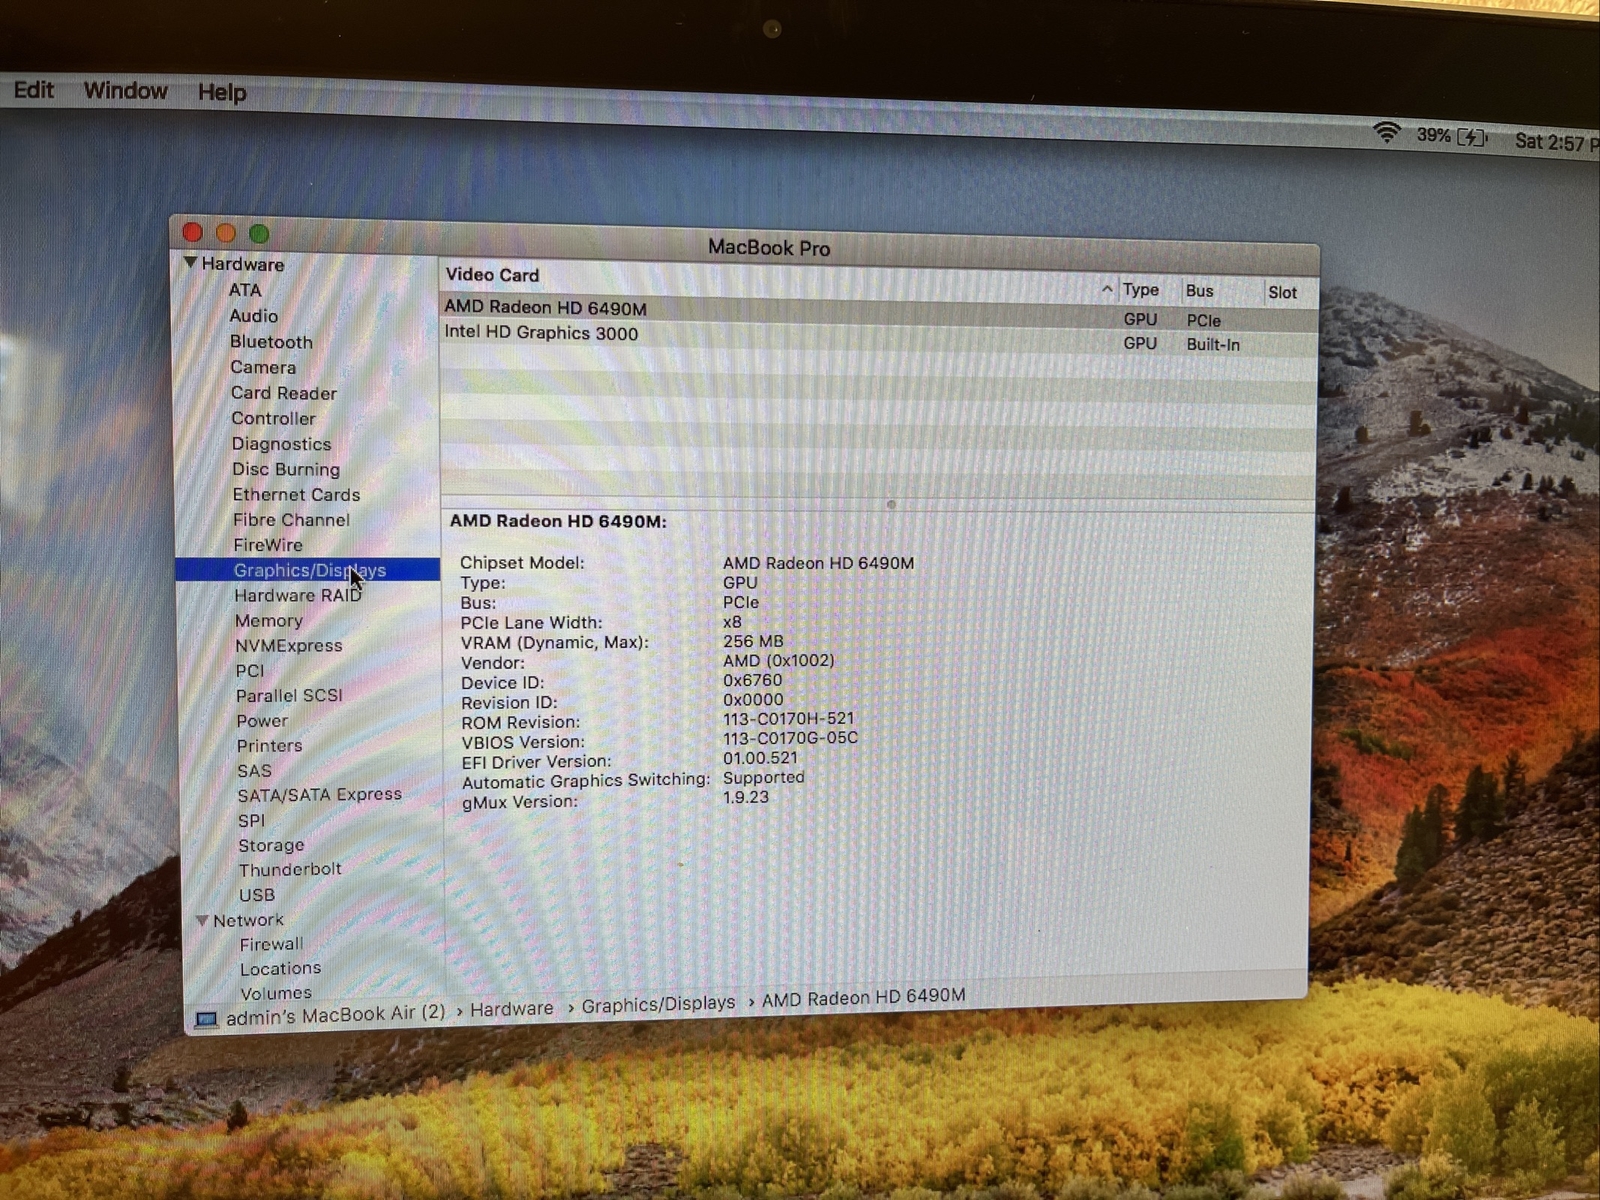Select Printers in the sidebar
This screenshot has height=1200, width=1600.
click(269, 746)
